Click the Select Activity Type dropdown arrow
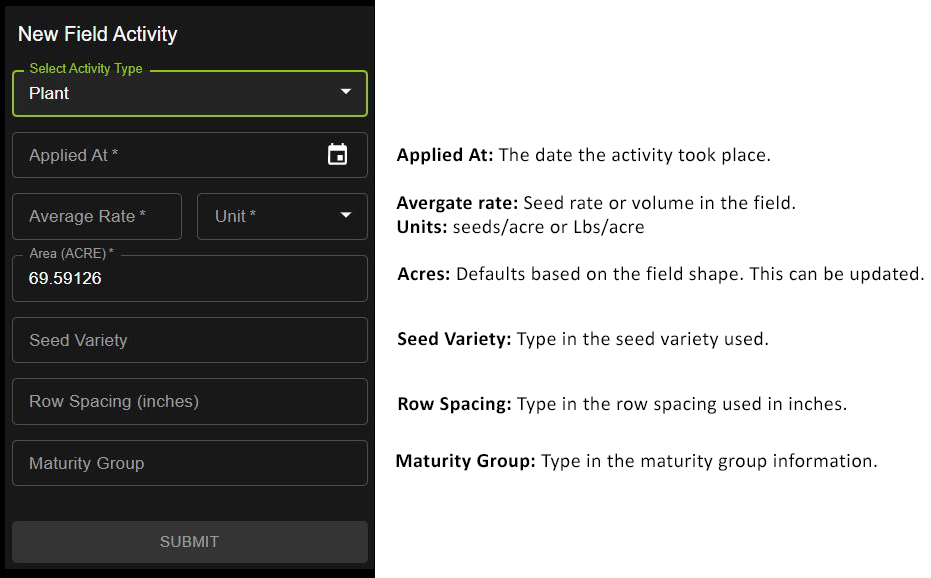This screenshot has width=931, height=578. tap(346, 92)
